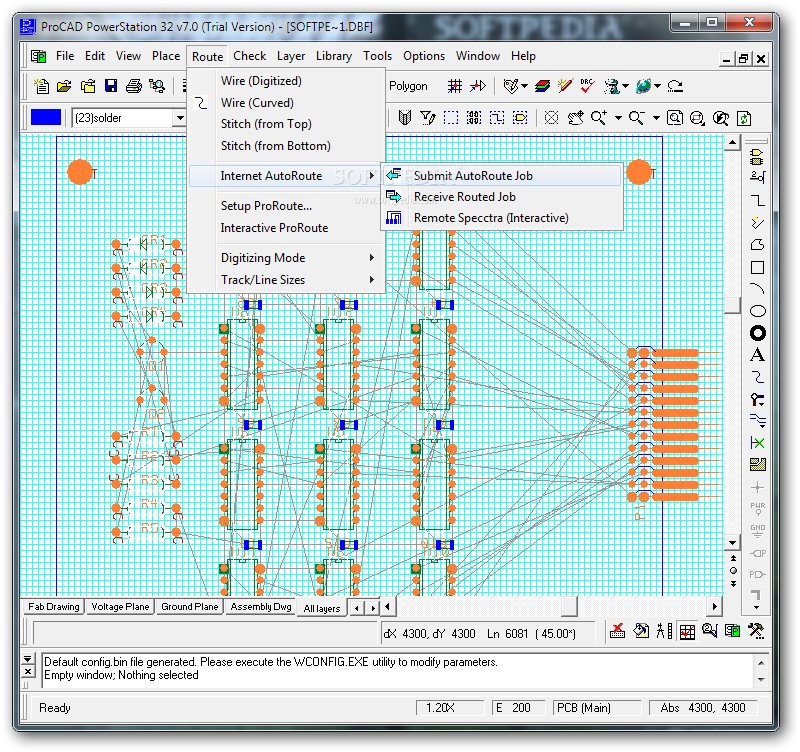Click the zoom out magnifier icon

click(637, 118)
